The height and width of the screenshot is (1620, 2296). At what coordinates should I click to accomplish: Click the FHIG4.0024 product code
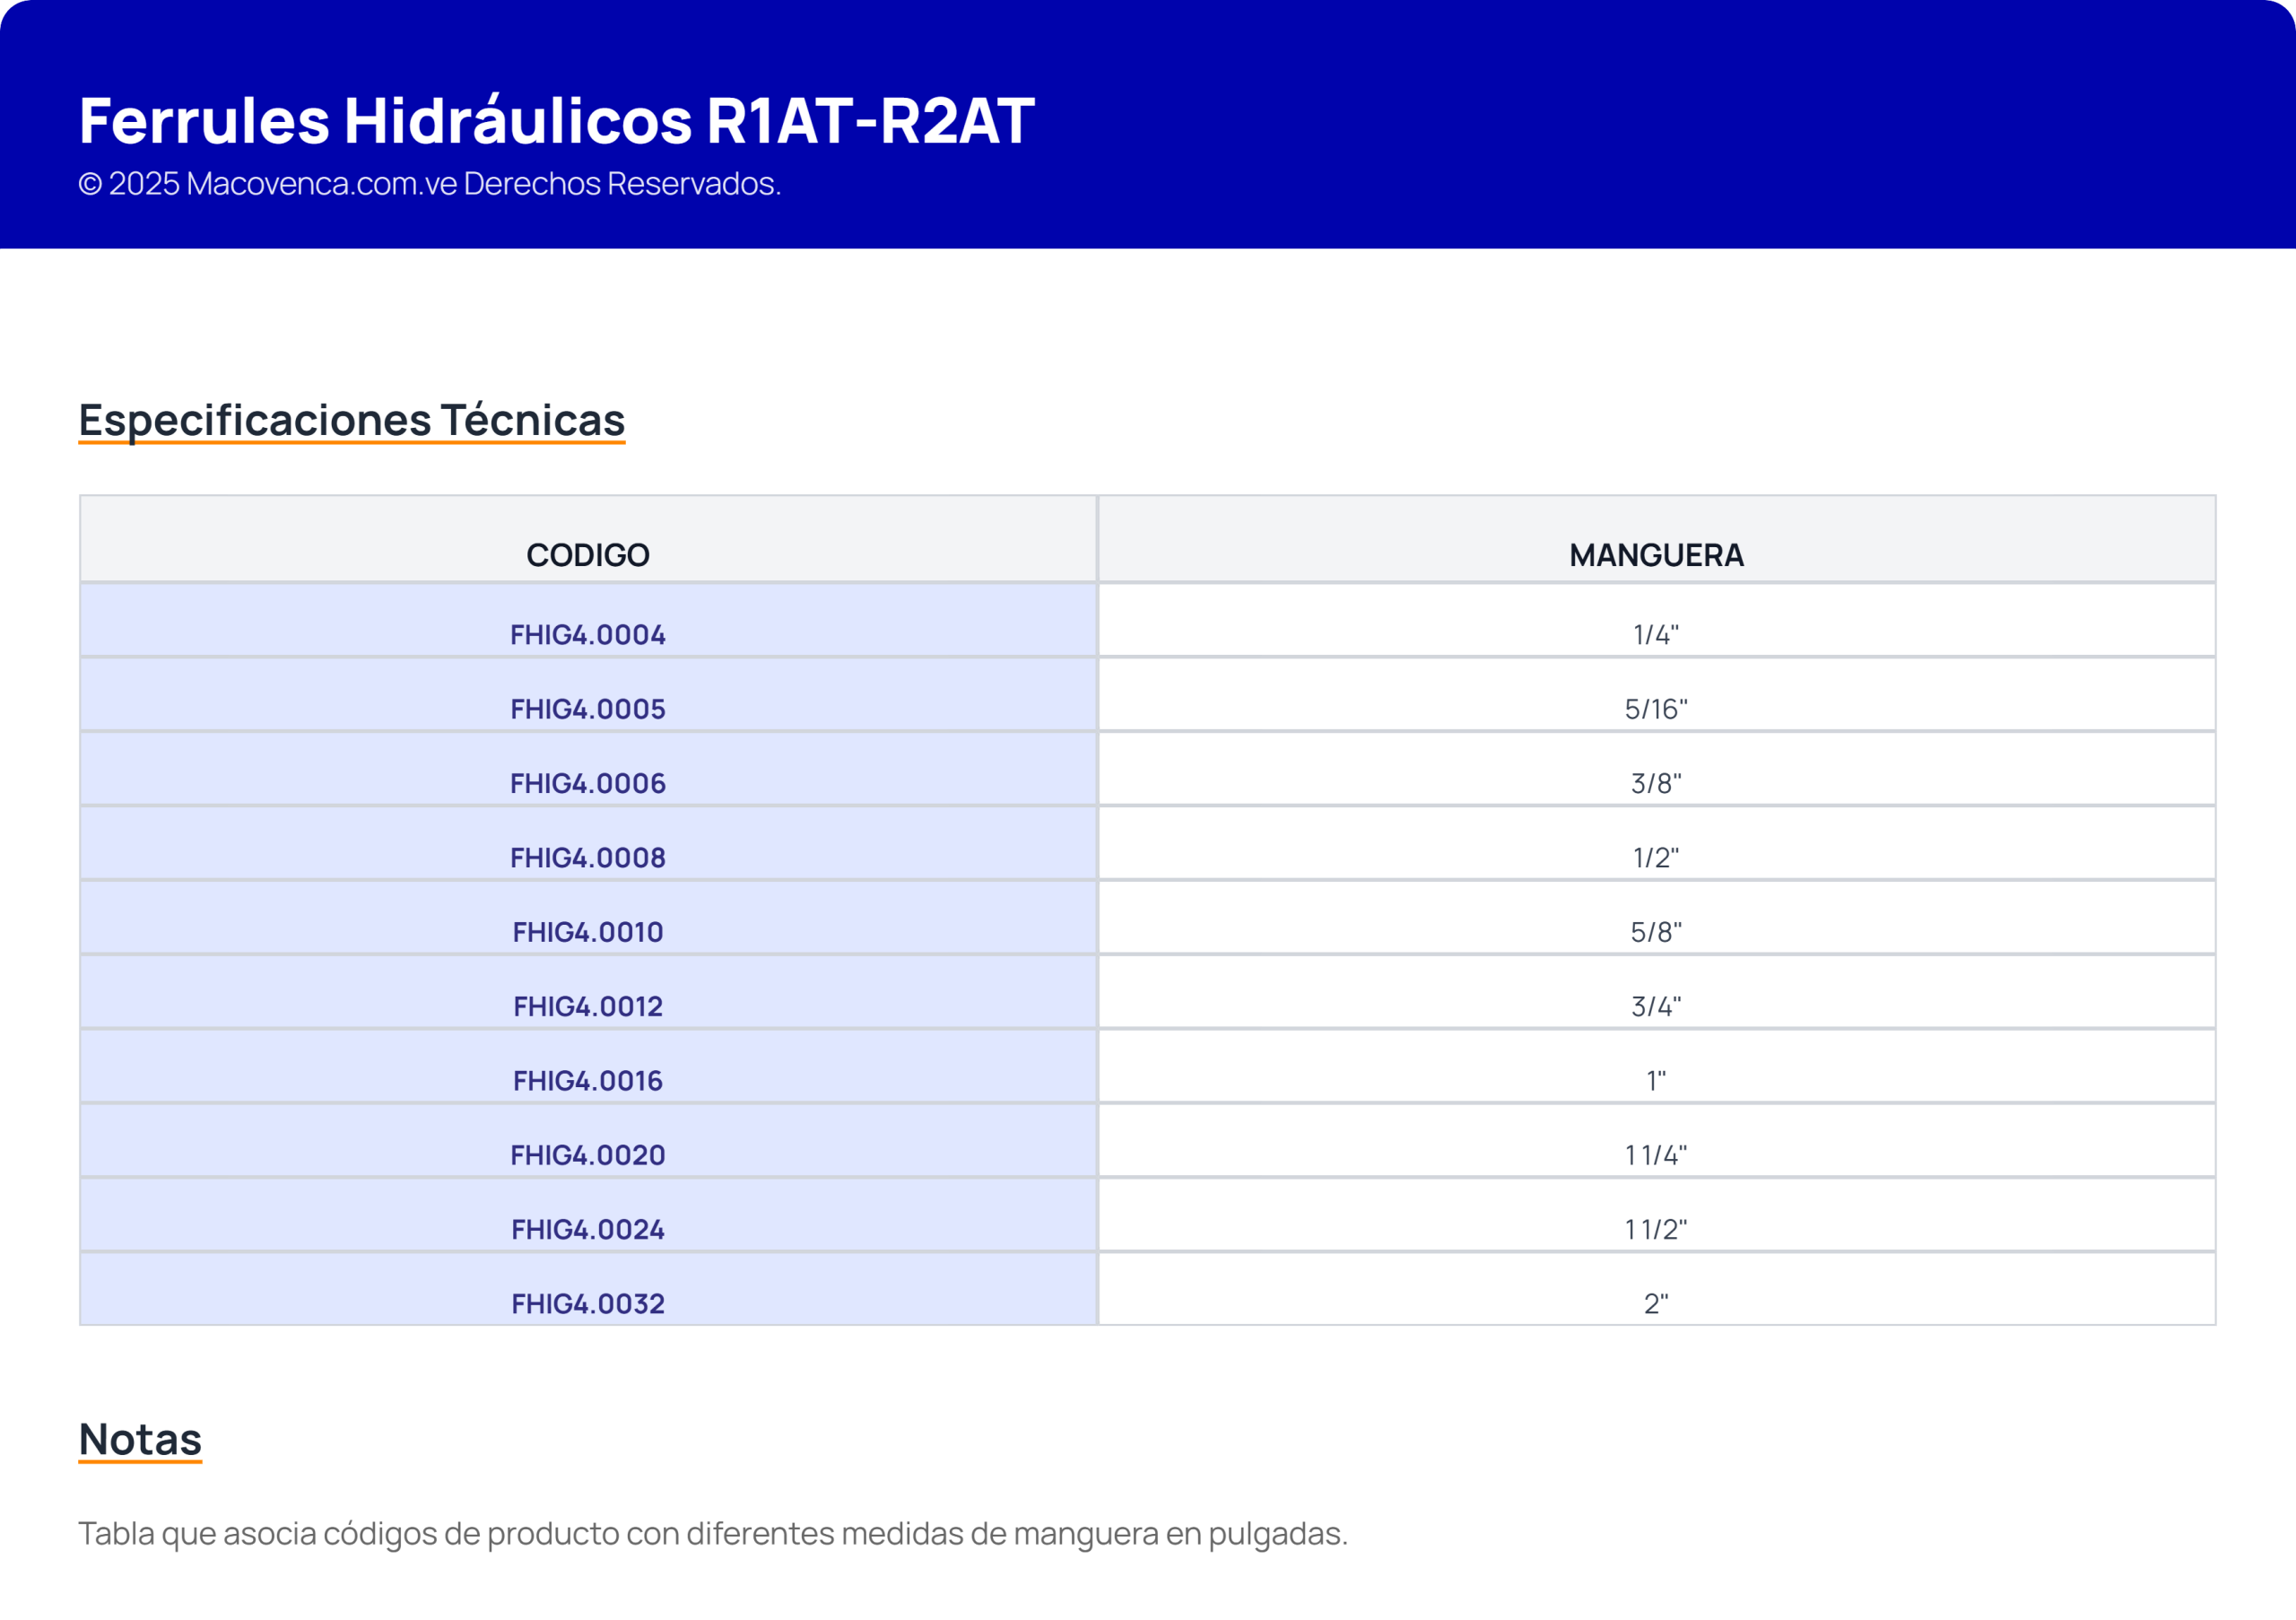(588, 1229)
